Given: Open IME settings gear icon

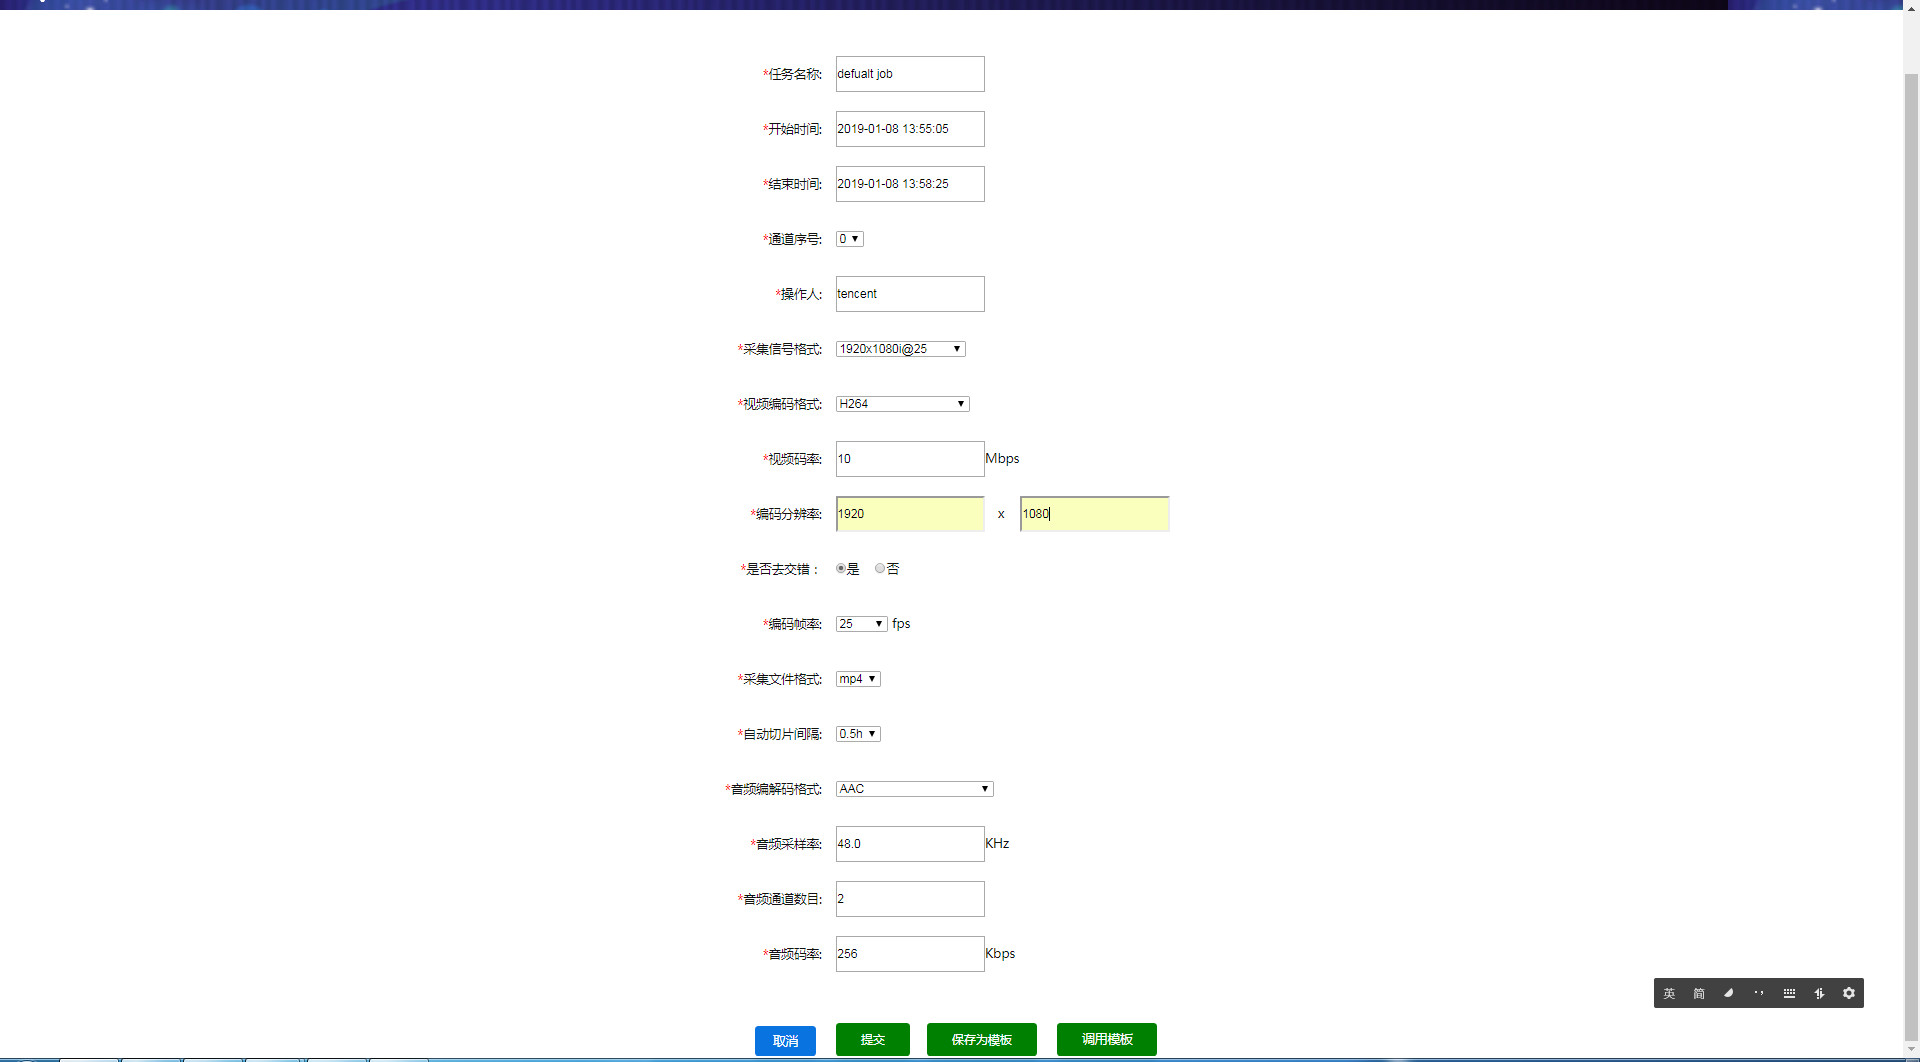Looking at the screenshot, I should (x=1849, y=993).
